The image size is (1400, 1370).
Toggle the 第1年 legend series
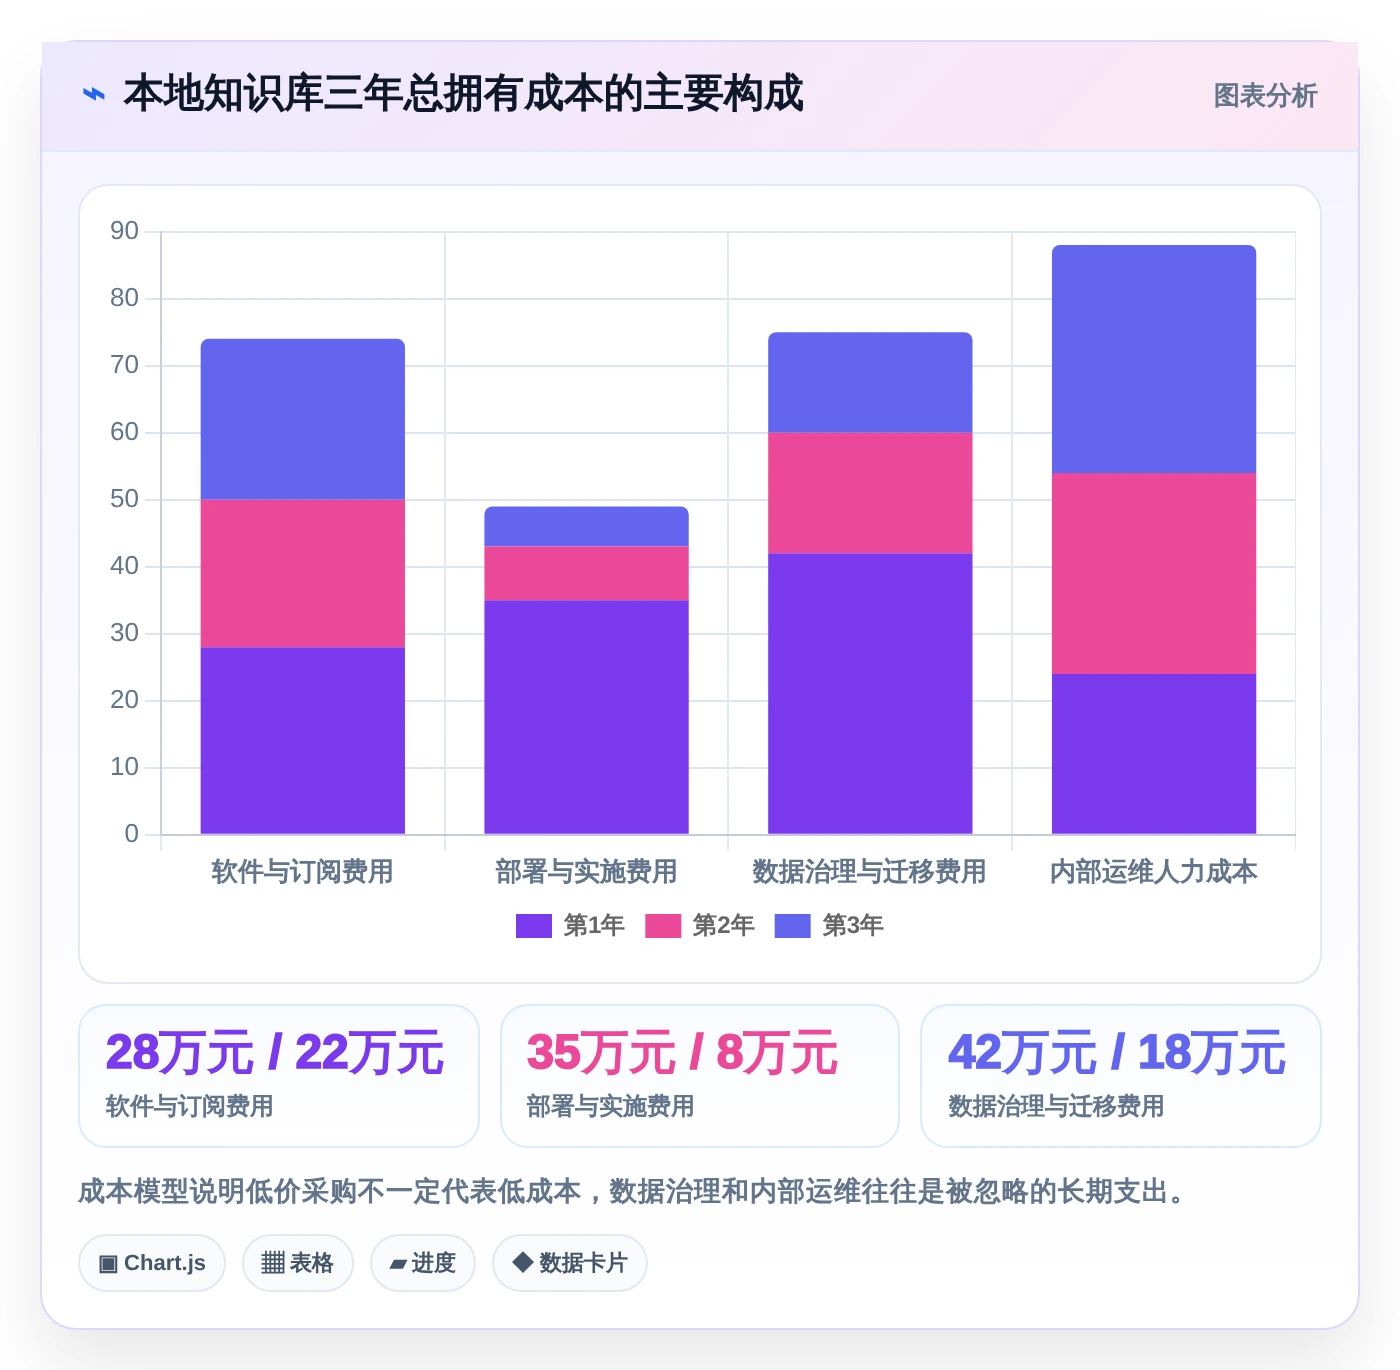pos(570,926)
